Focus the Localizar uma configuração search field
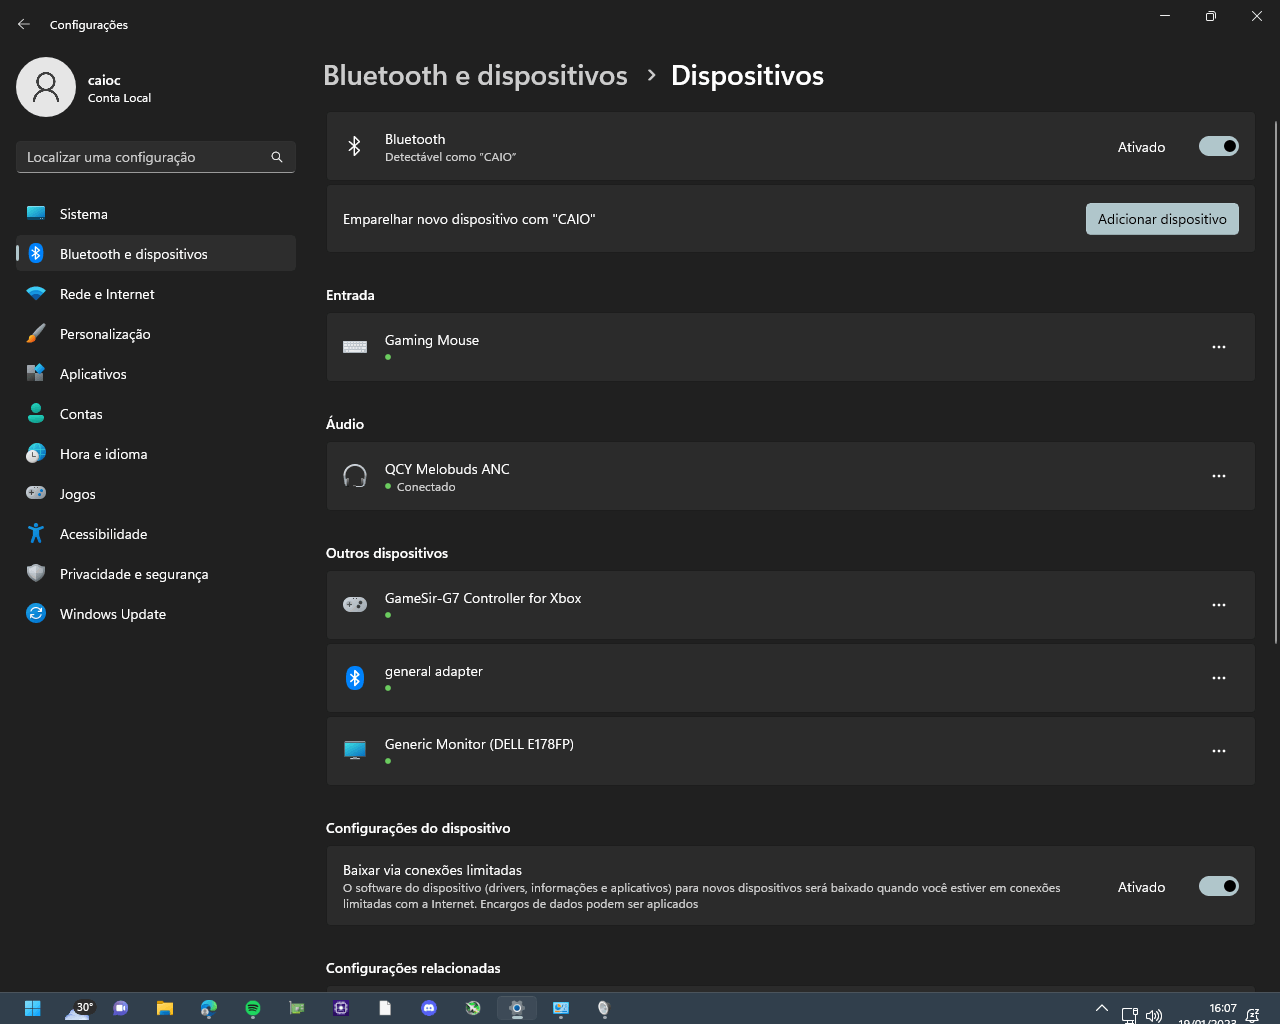Image resolution: width=1280 pixels, height=1024 pixels. [x=156, y=157]
